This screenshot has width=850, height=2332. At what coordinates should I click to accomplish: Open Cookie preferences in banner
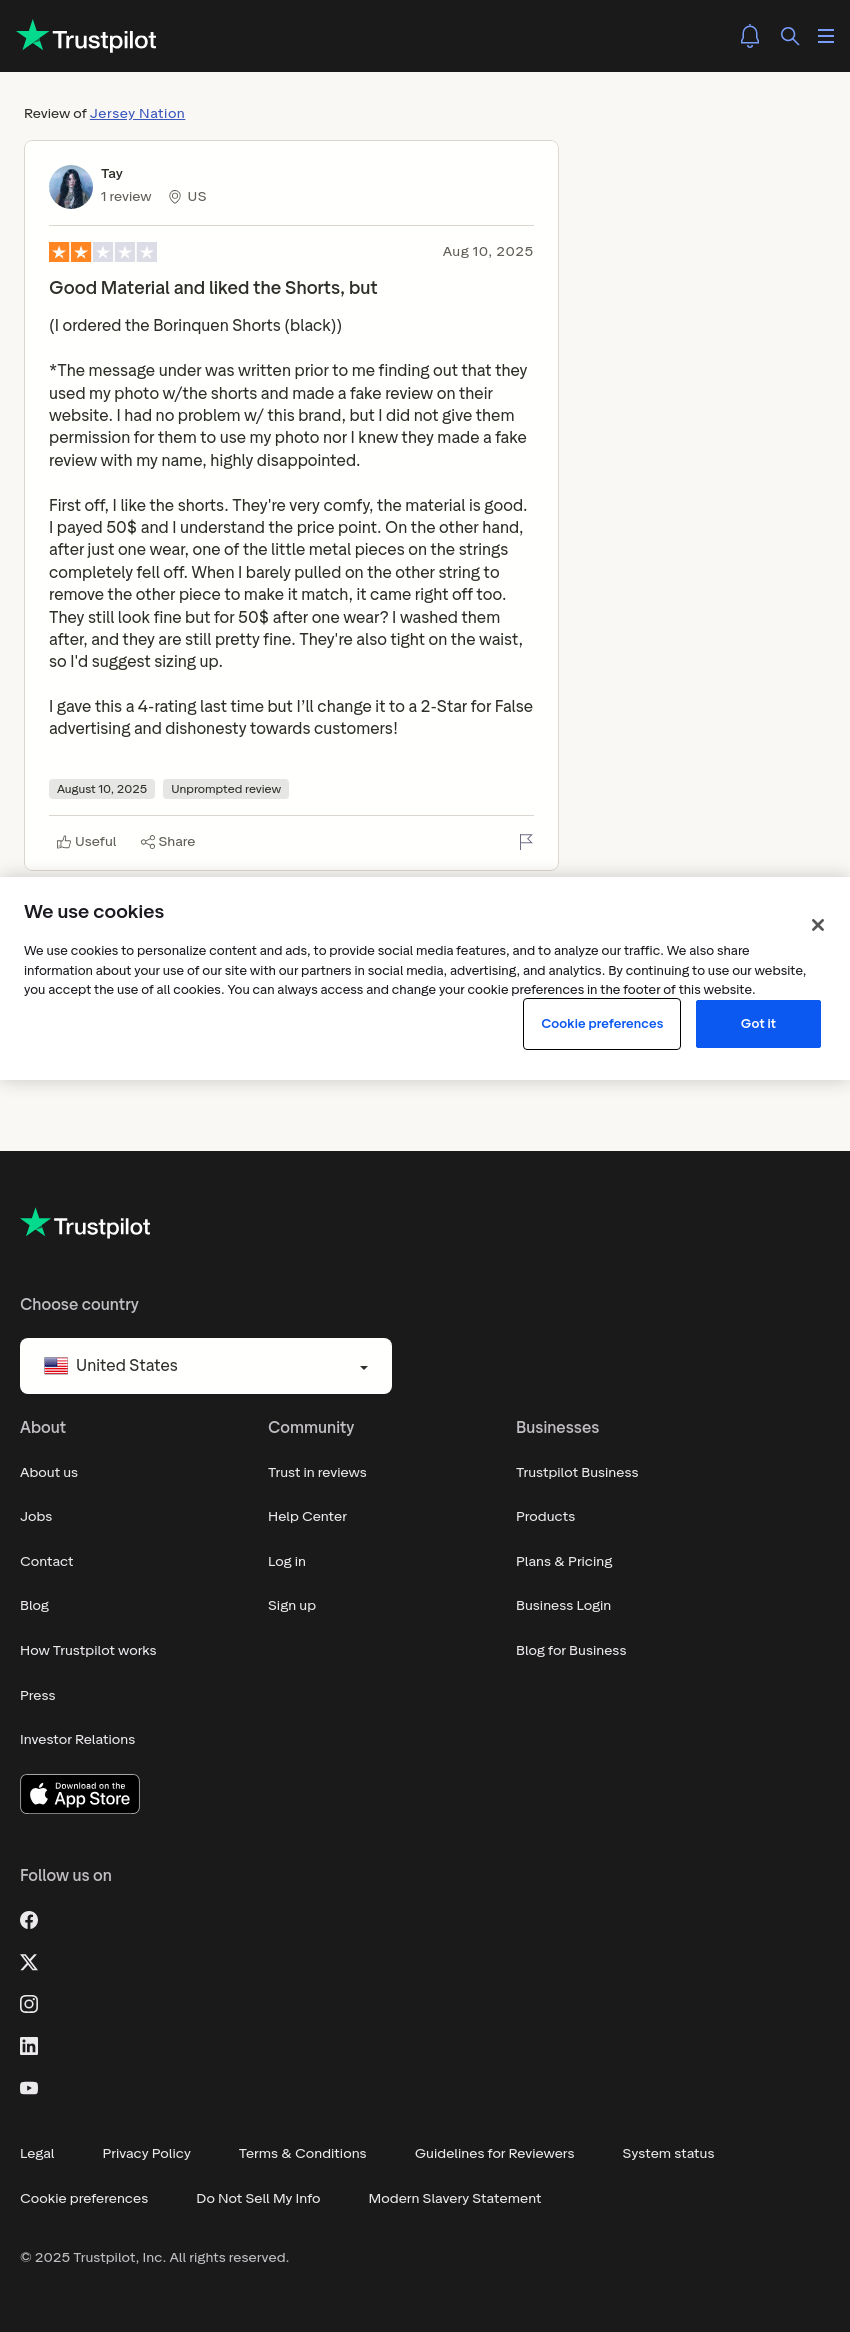pos(602,1024)
